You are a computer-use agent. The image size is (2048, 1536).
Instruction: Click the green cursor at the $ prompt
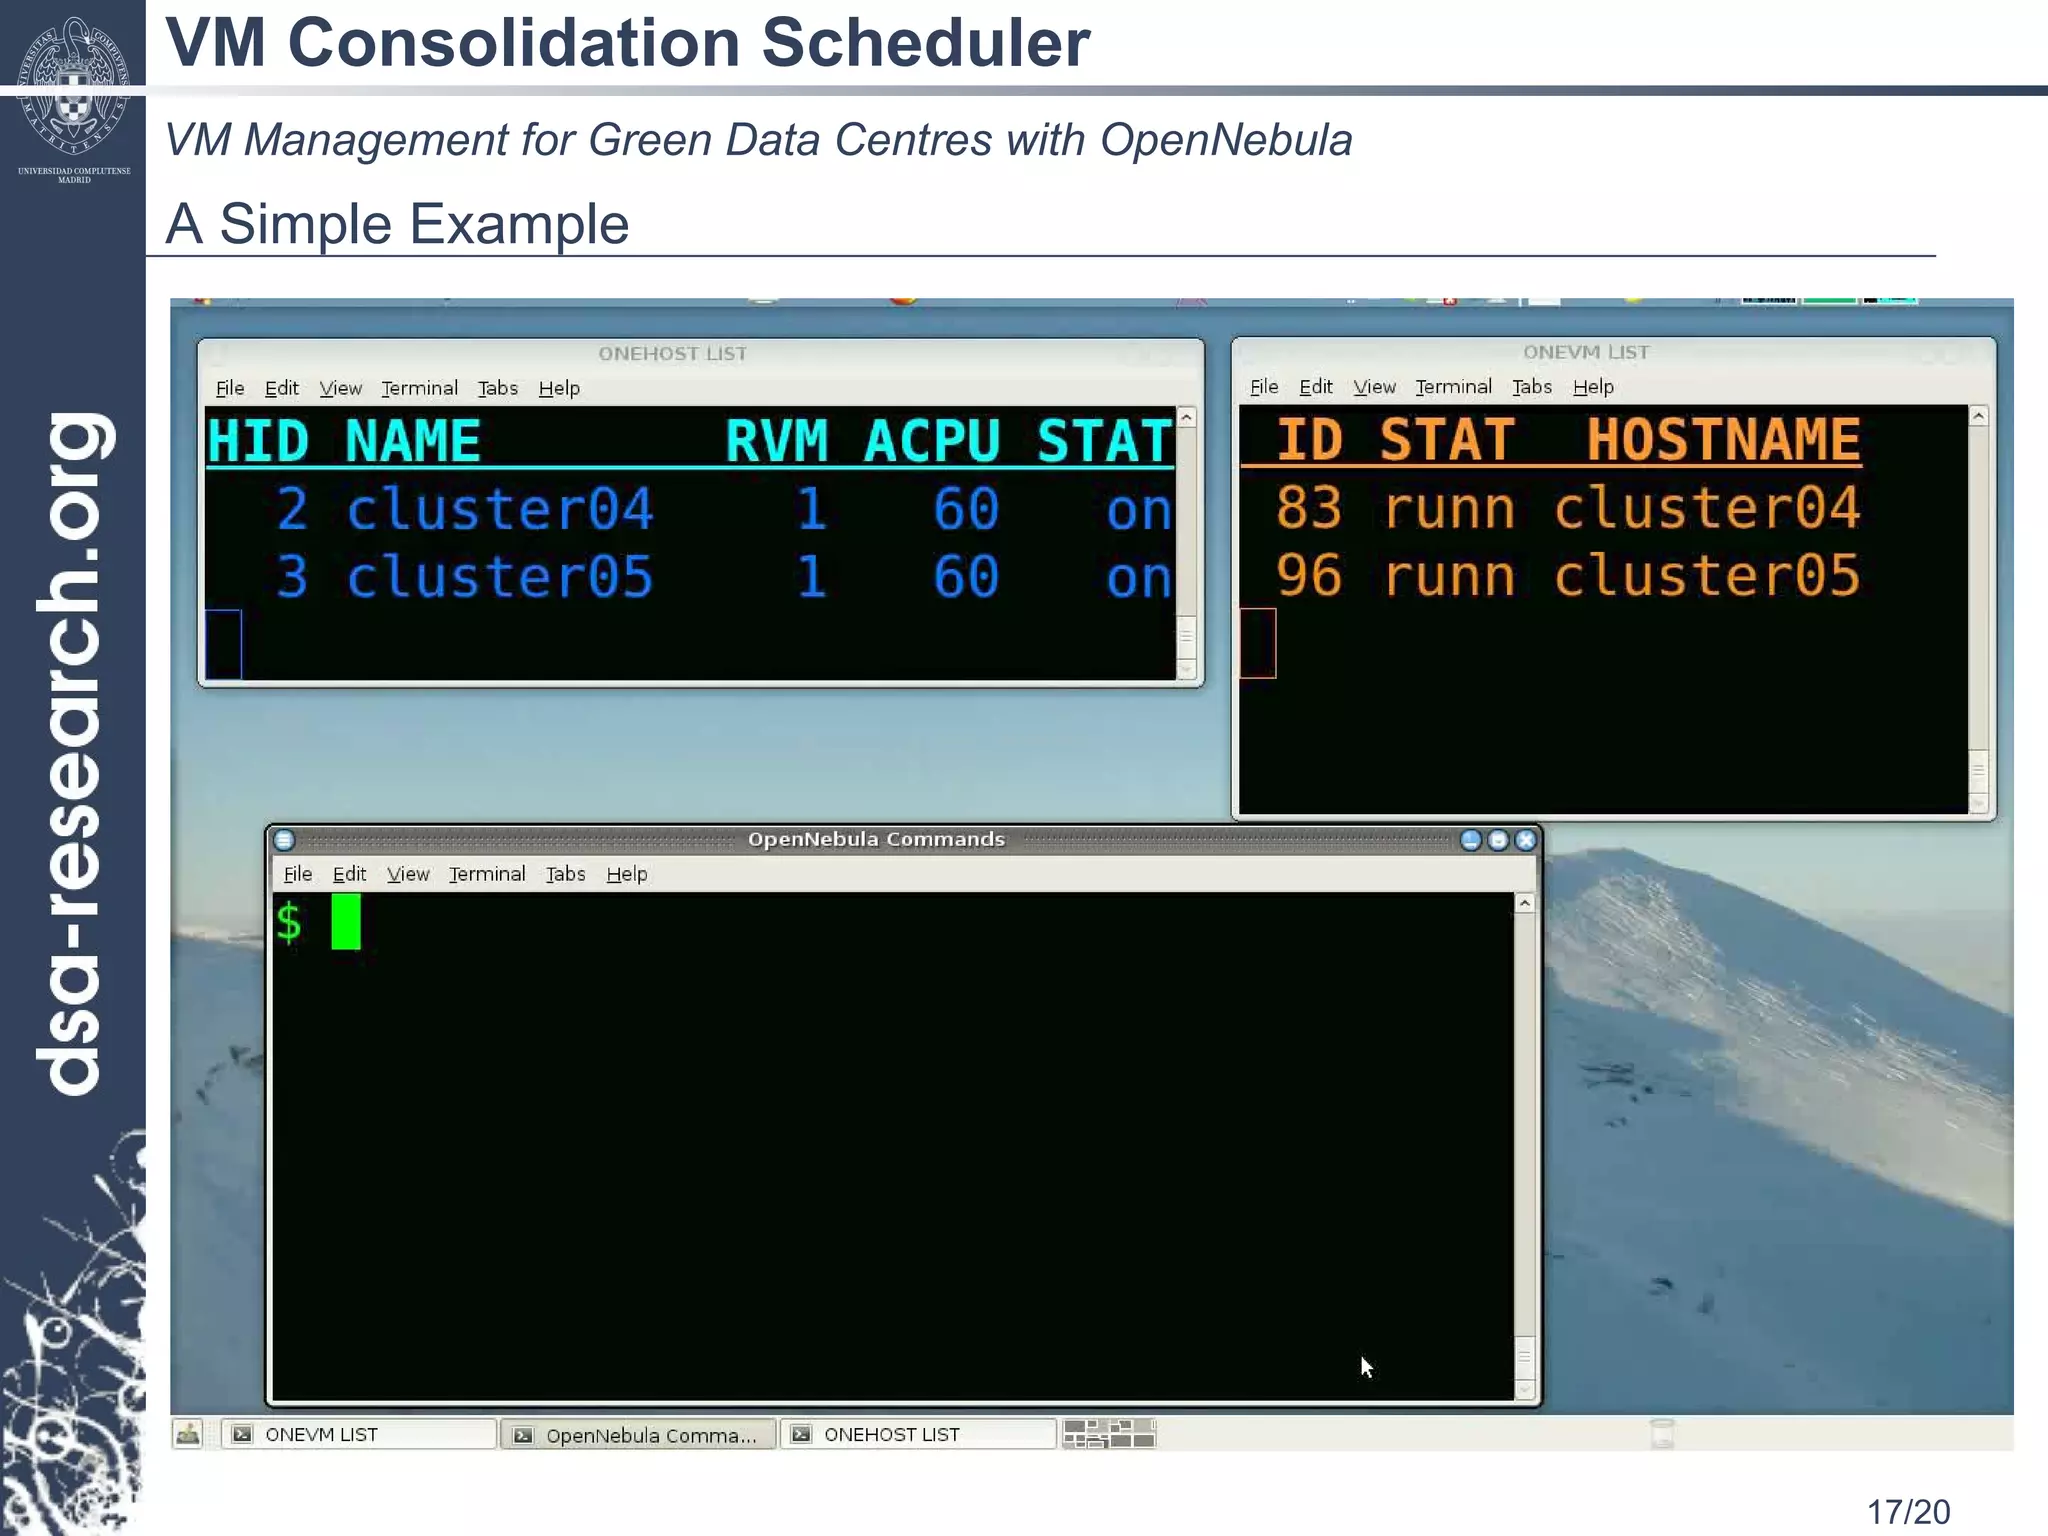(346, 922)
